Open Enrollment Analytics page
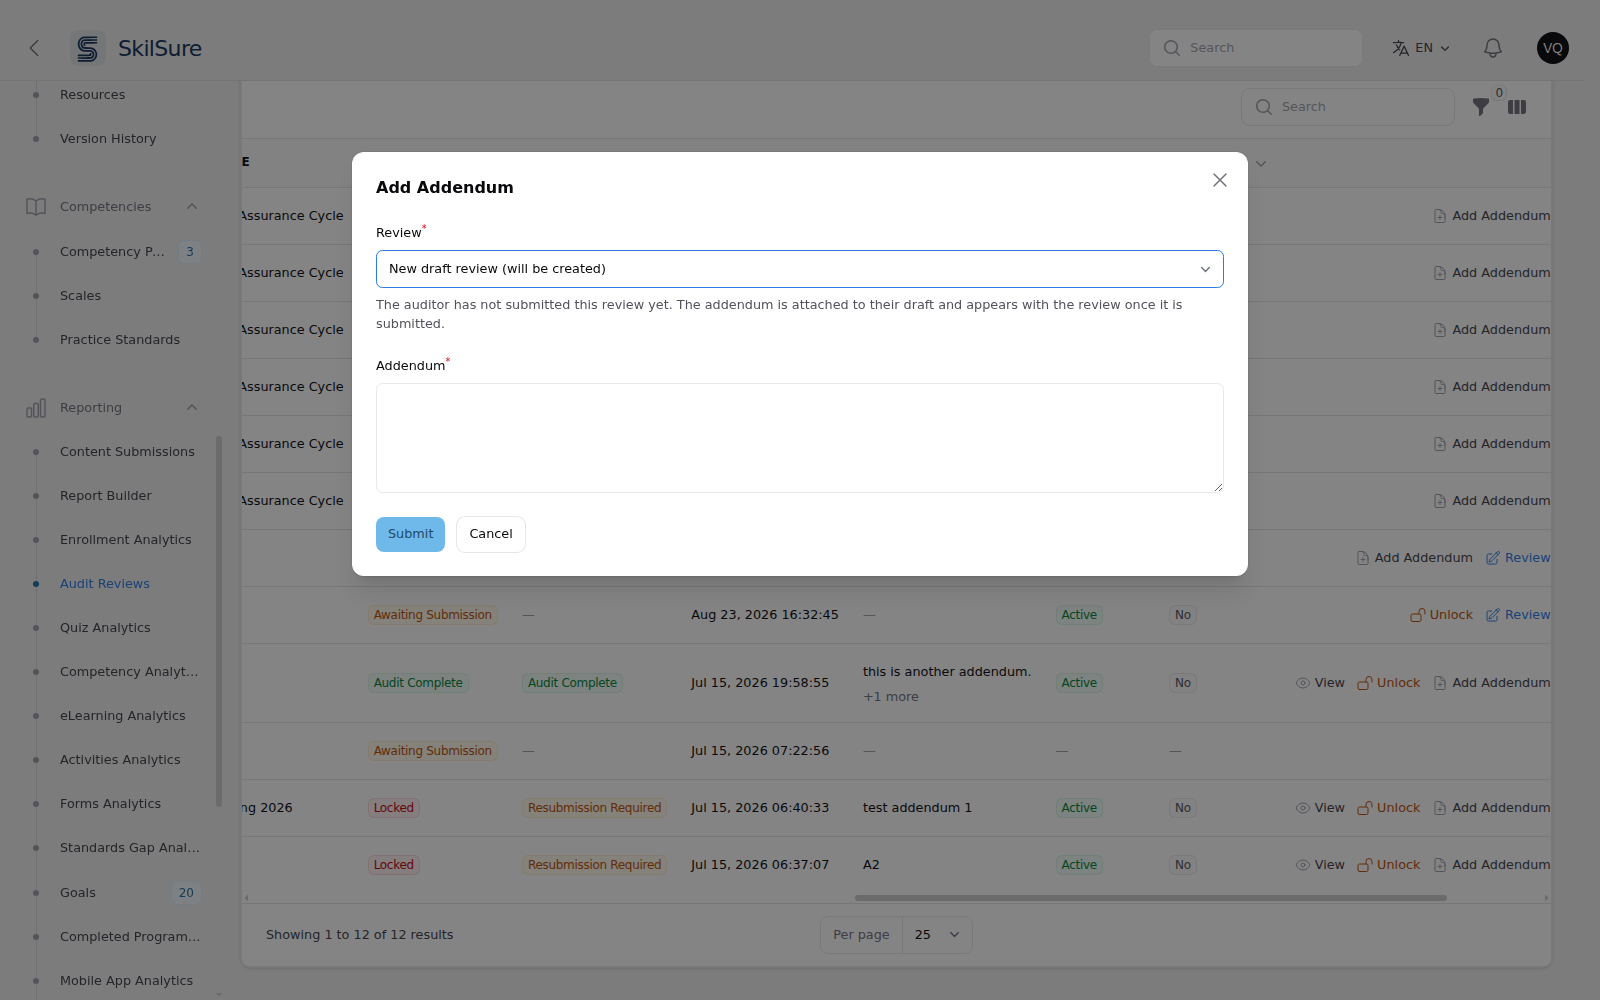1600x1000 pixels. click(x=126, y=540)
